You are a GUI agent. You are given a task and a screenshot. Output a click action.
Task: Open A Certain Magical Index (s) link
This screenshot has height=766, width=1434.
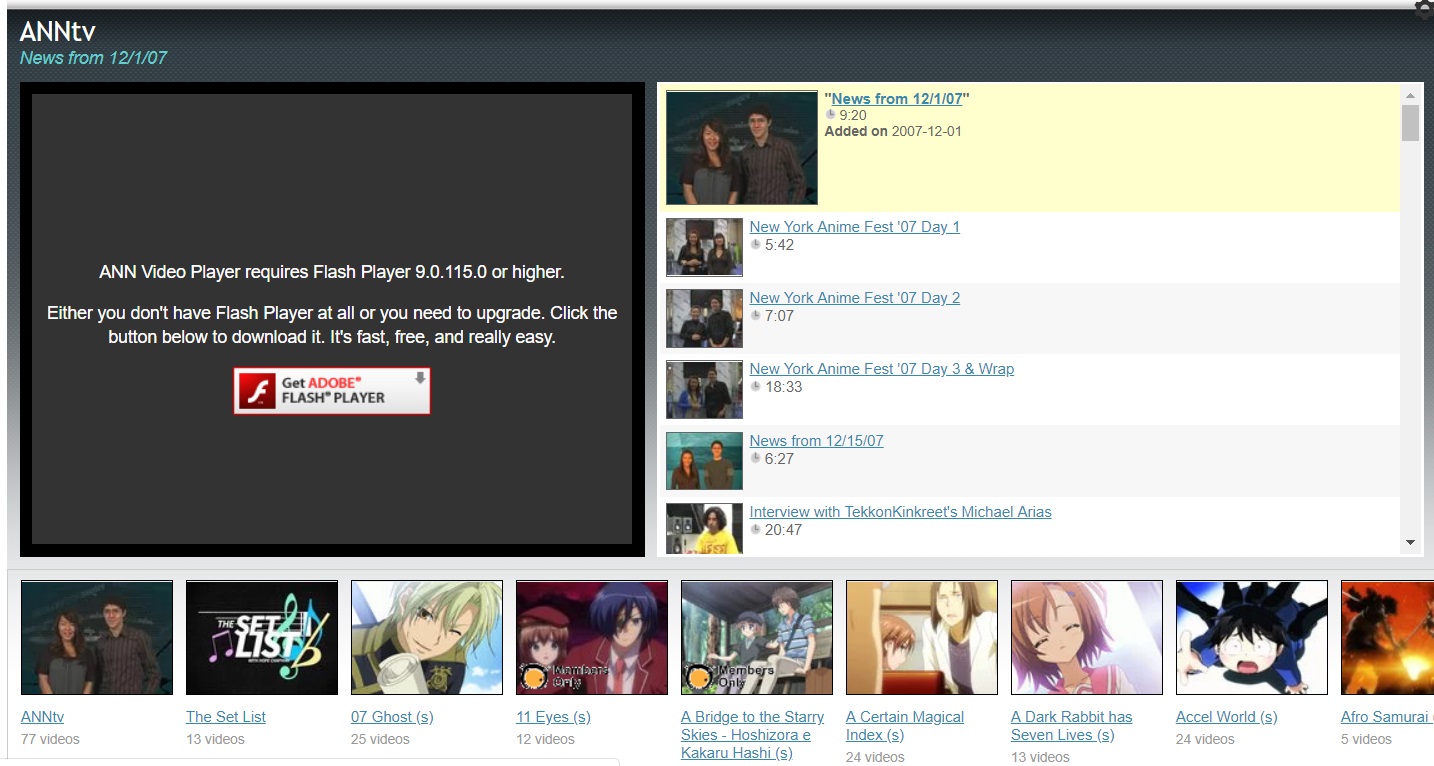905,726
